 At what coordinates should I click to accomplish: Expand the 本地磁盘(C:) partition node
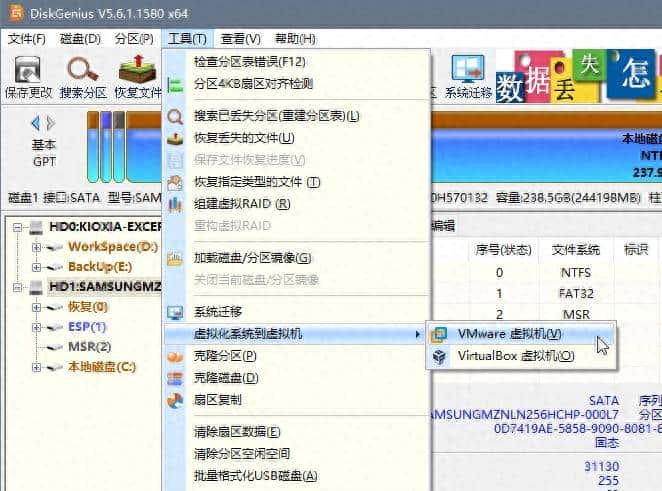coord(36,367)
